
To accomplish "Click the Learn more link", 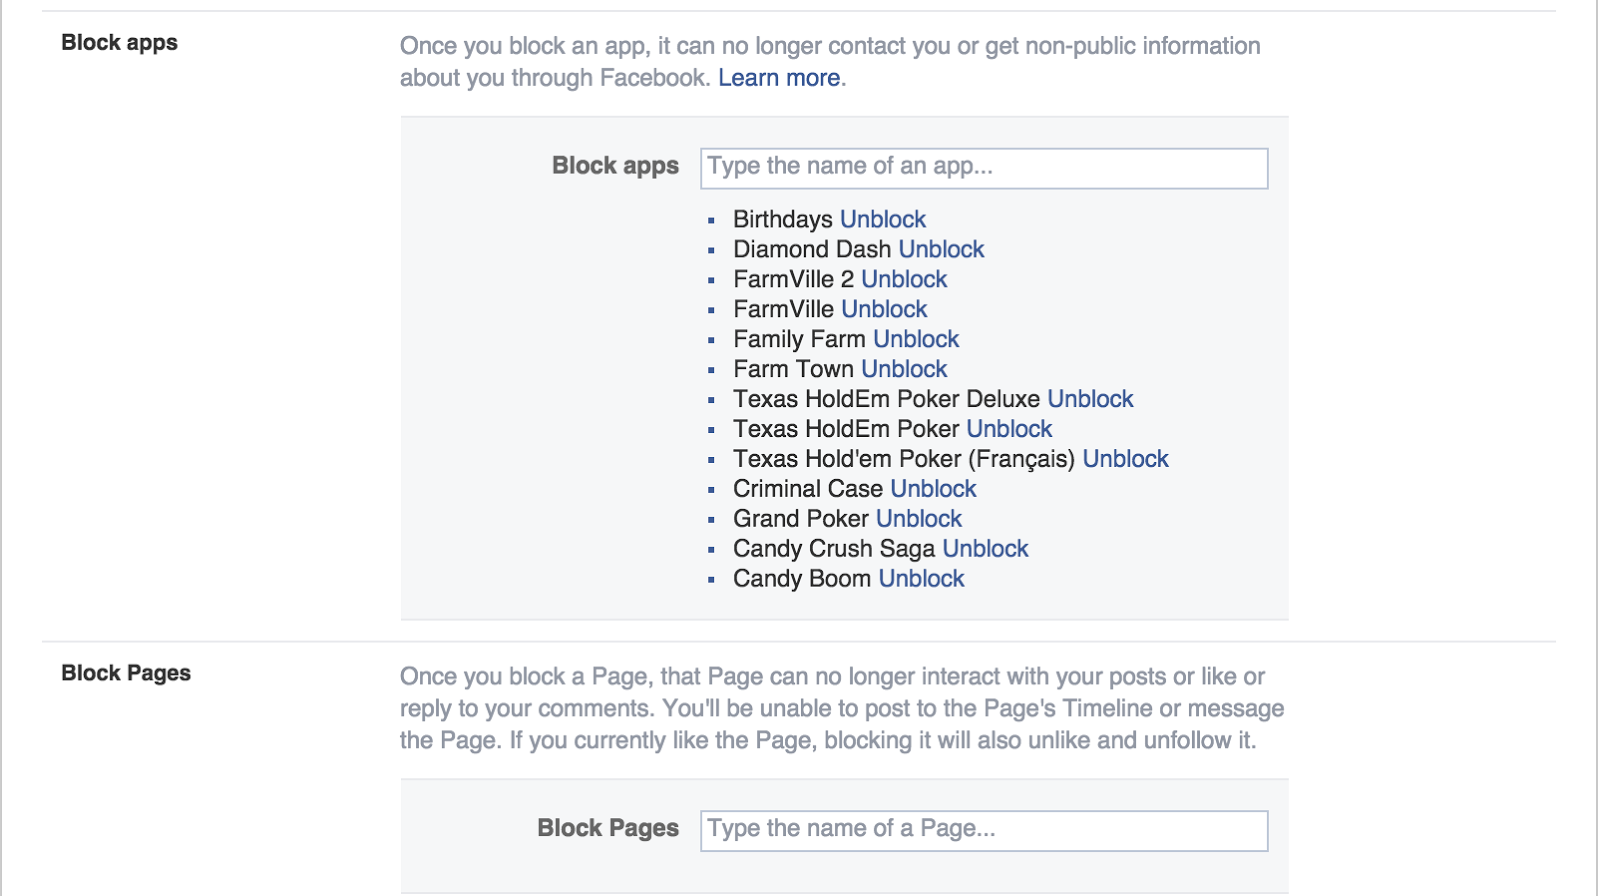I will pos(779,78).
